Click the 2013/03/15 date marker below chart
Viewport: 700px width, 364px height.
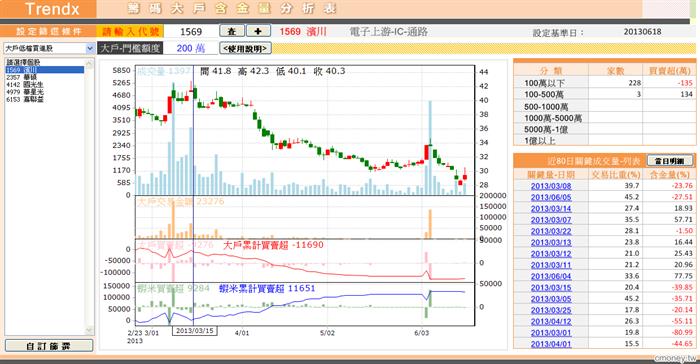point(195,331)
